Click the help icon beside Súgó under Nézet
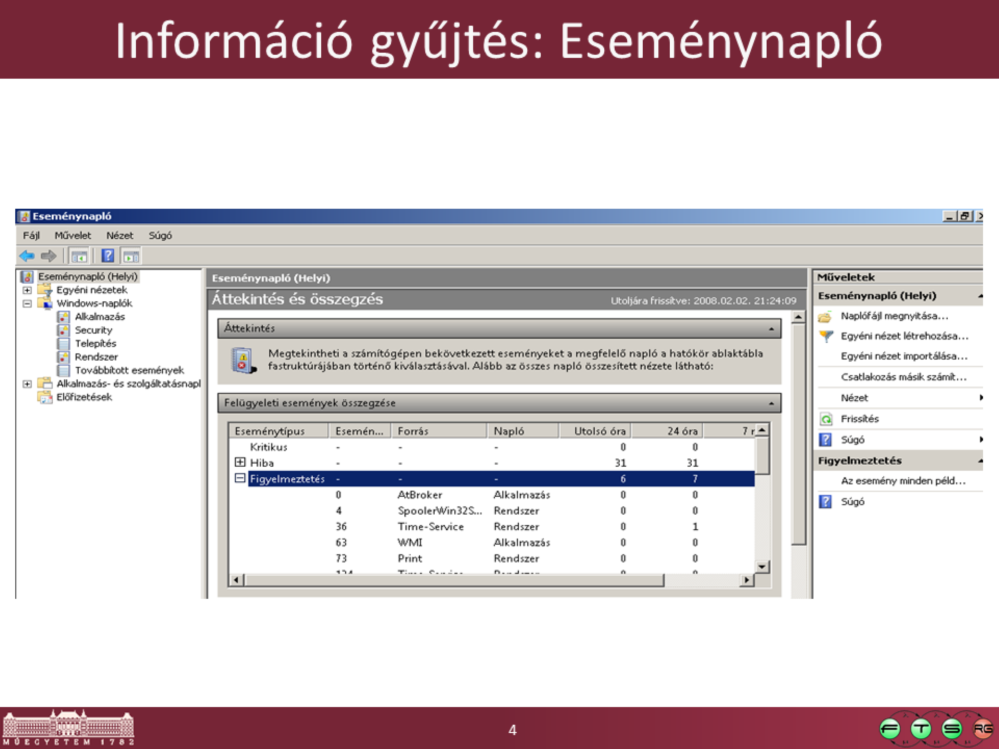The height and width of the screenshot is (749, 999). 826,439
